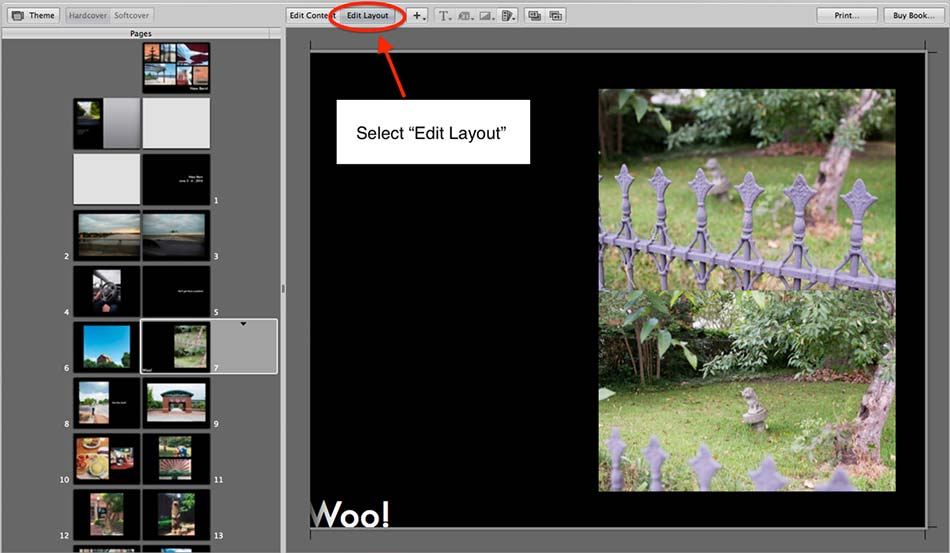Open the add page plus menu
The width and height of the screenshot is (950, 553).
(x=418, y=16)
